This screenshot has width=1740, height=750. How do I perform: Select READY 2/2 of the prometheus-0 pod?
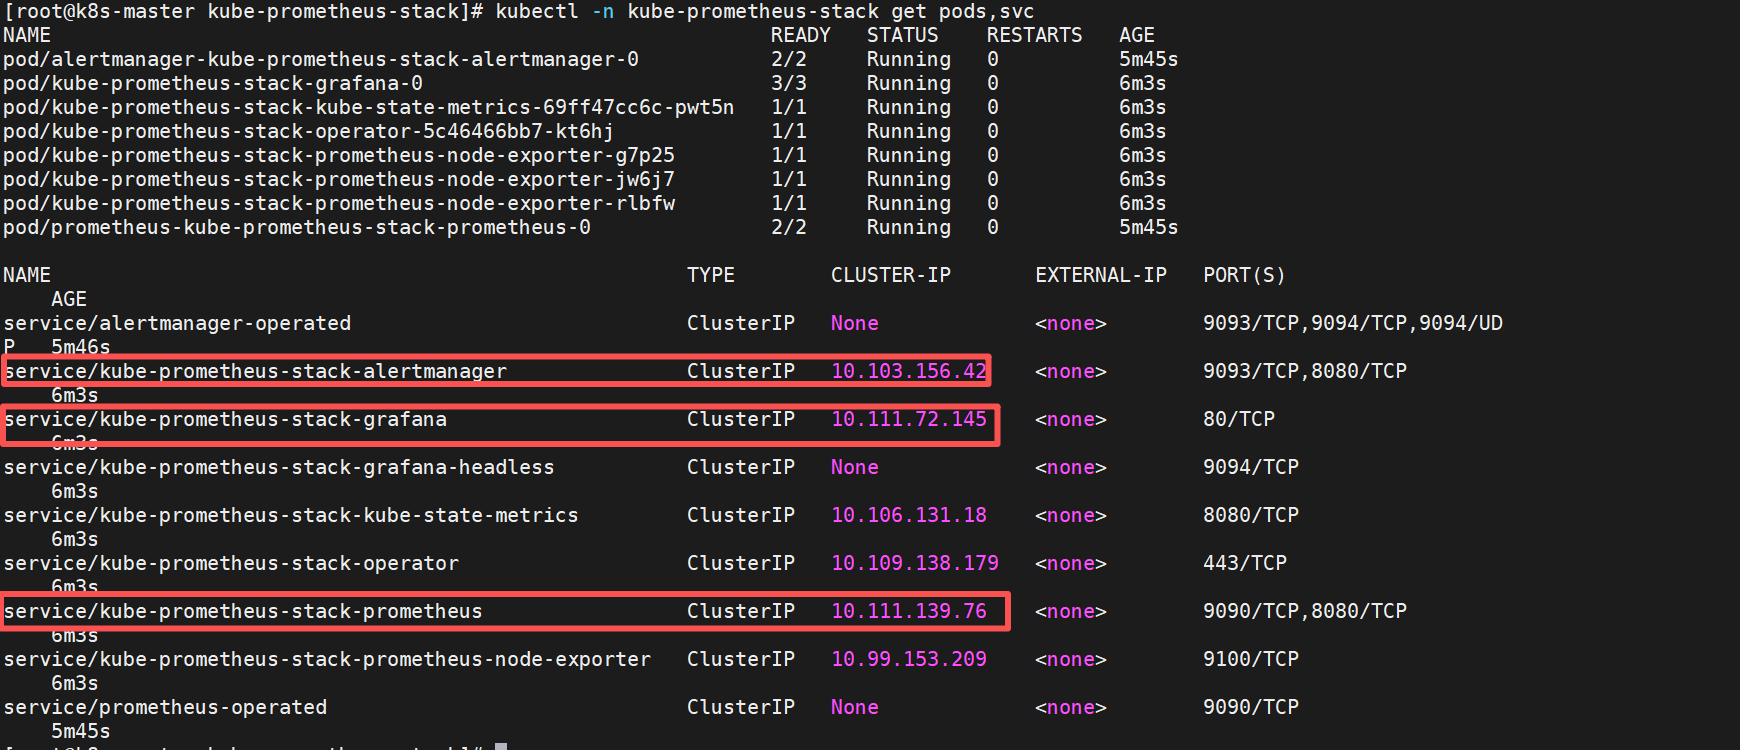(789, 227)
